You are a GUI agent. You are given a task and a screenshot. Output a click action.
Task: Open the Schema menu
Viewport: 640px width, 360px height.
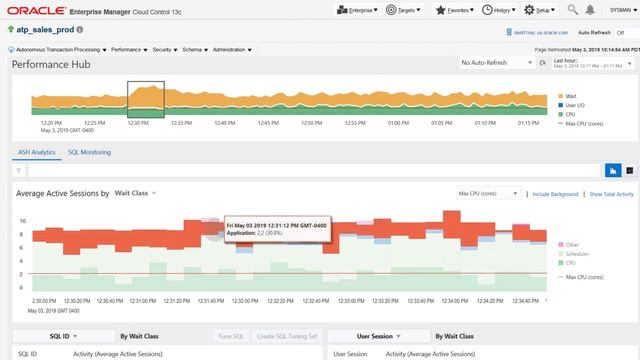pyautogui.click(x=195, y=50)
